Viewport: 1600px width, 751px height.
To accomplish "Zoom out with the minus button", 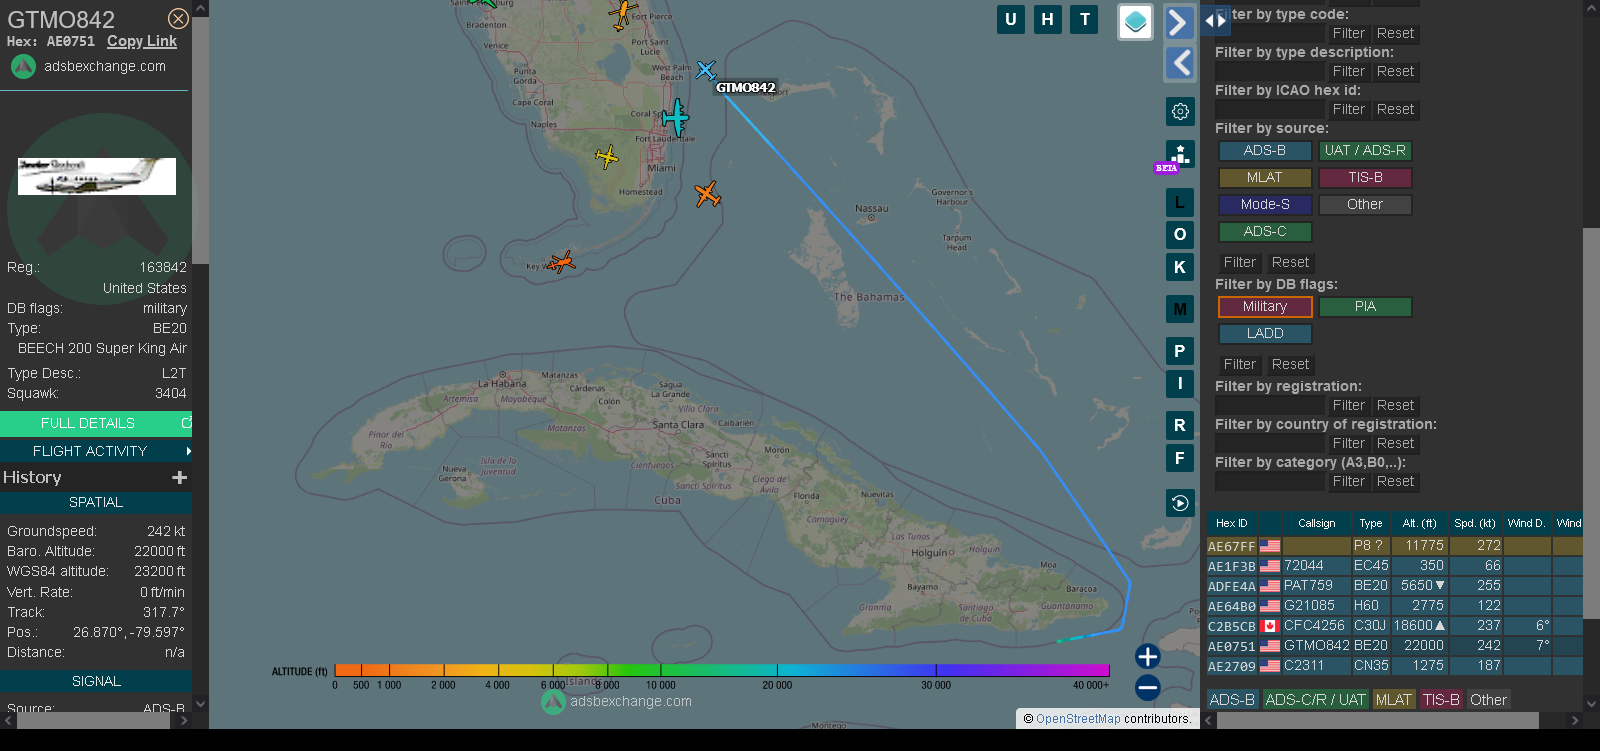I will click(x=1148, y=687).
